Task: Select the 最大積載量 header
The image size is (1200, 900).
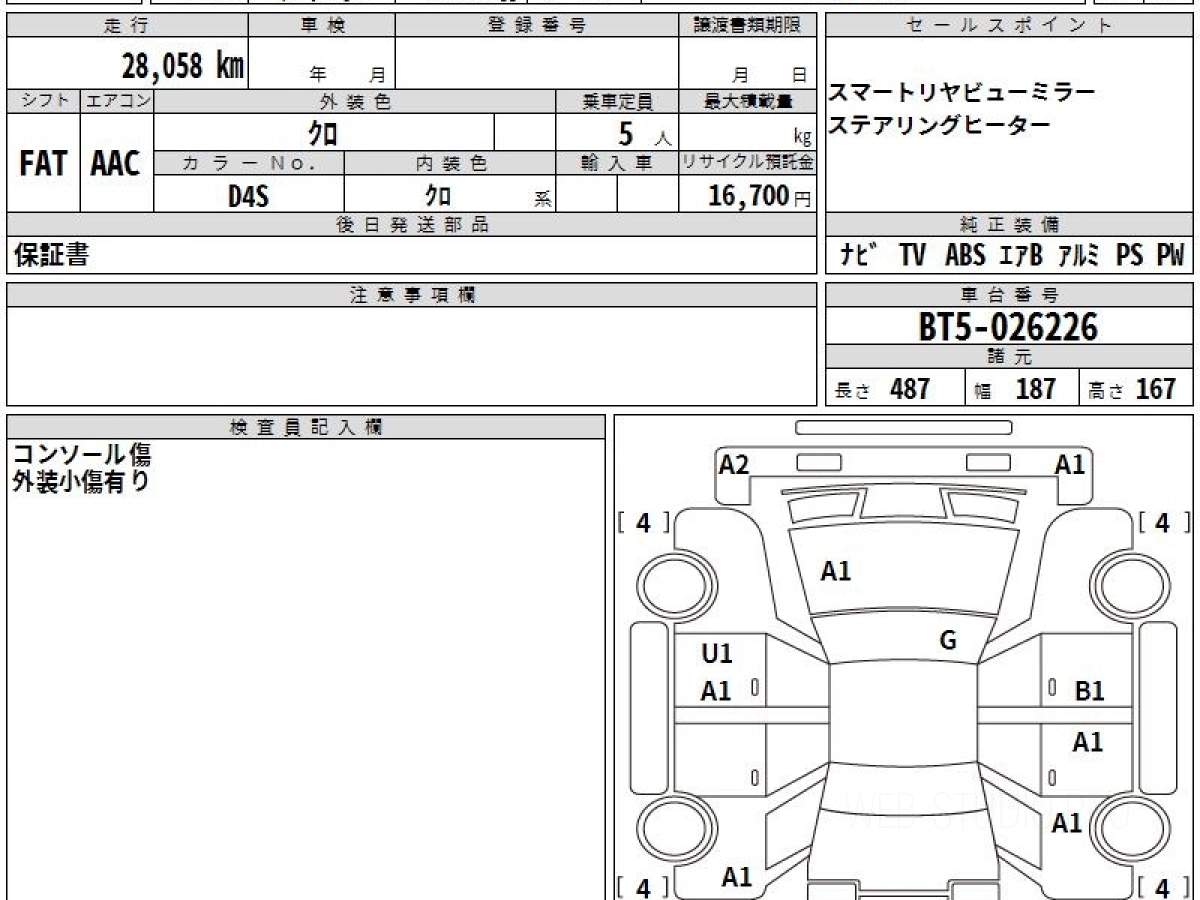Action: 748,101
